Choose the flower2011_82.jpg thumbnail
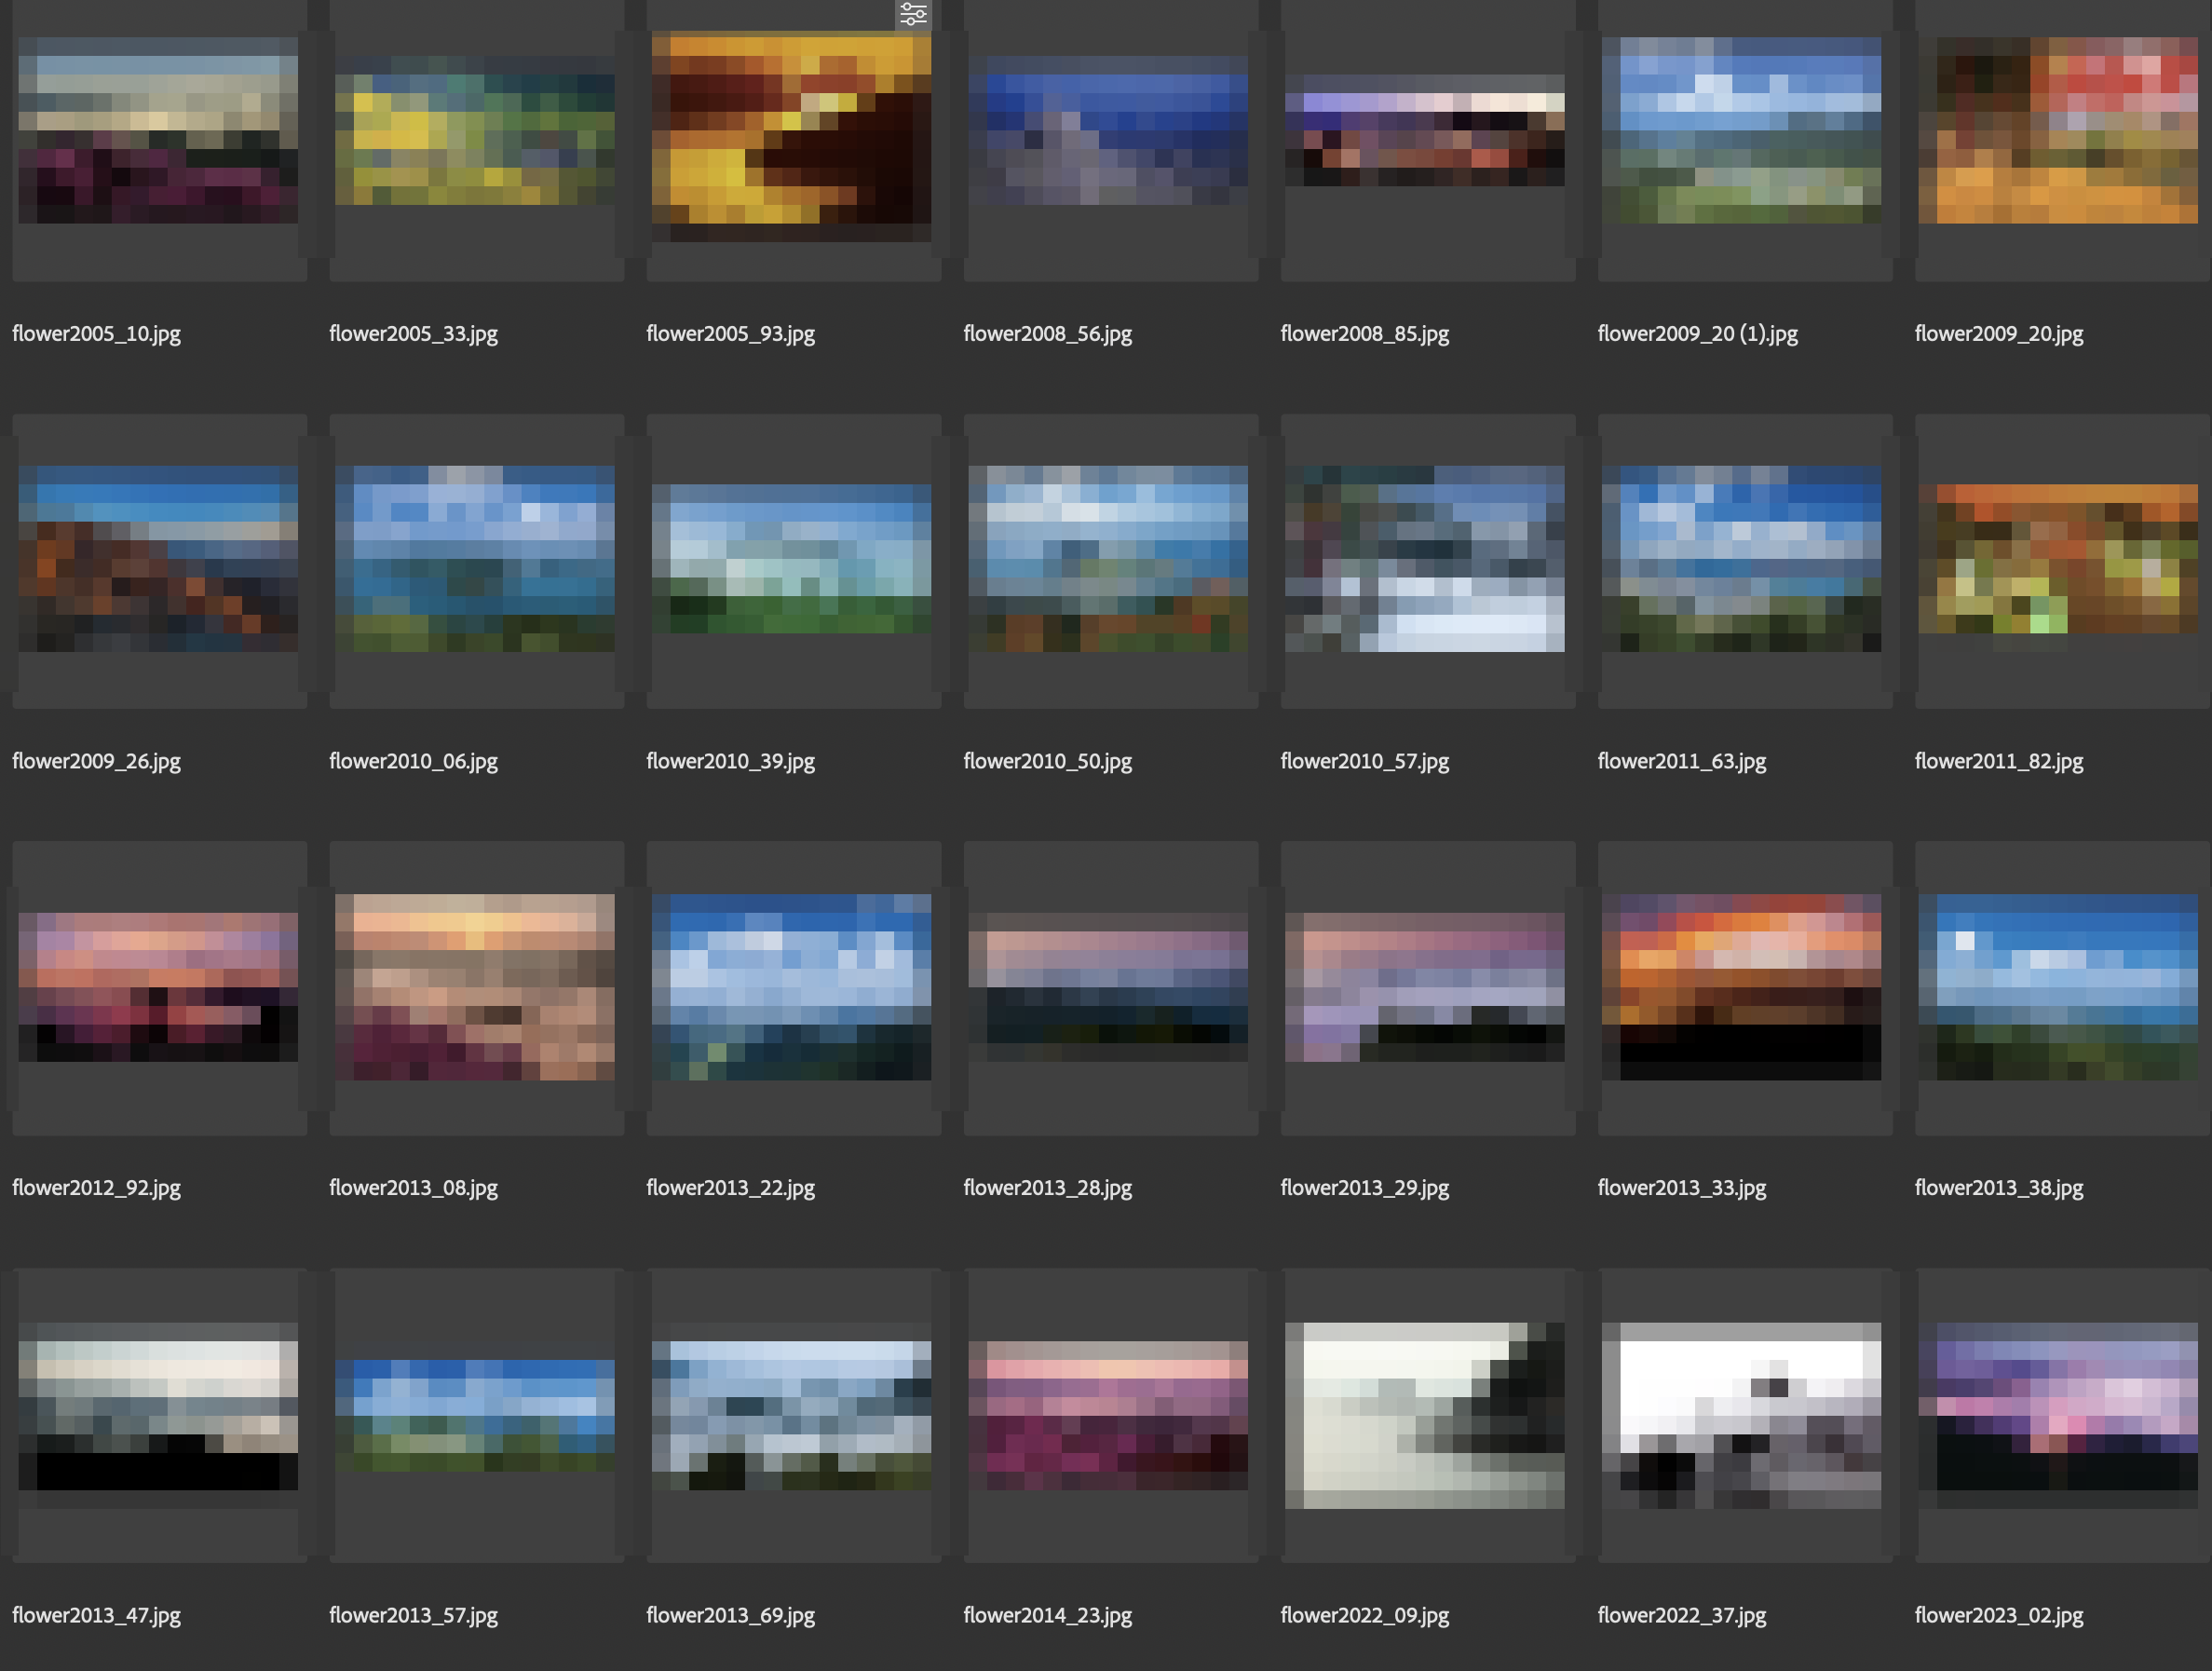 [x=2057, y=558]
